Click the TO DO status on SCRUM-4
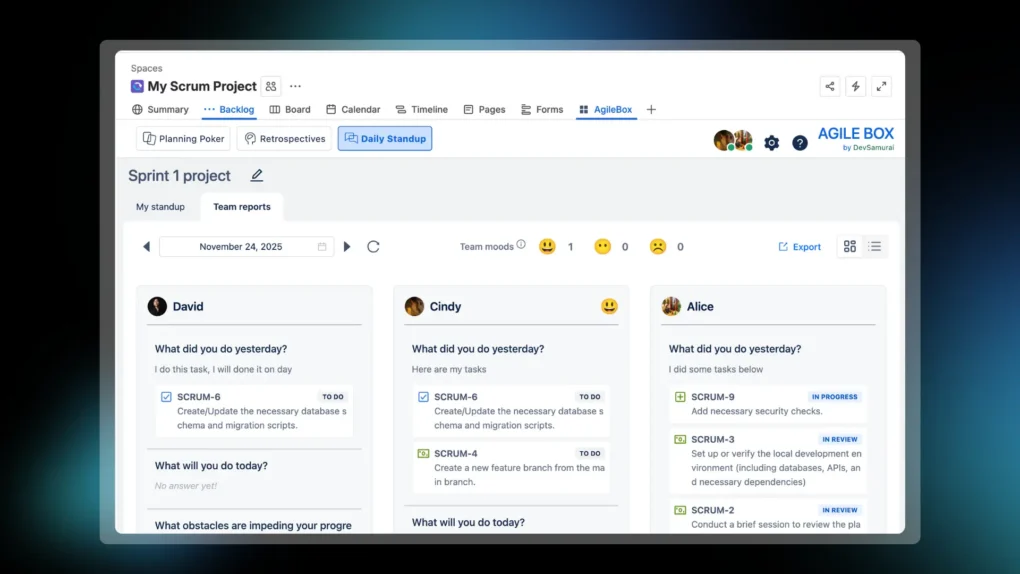This screenshot has height=574, width=1020. 589,454
